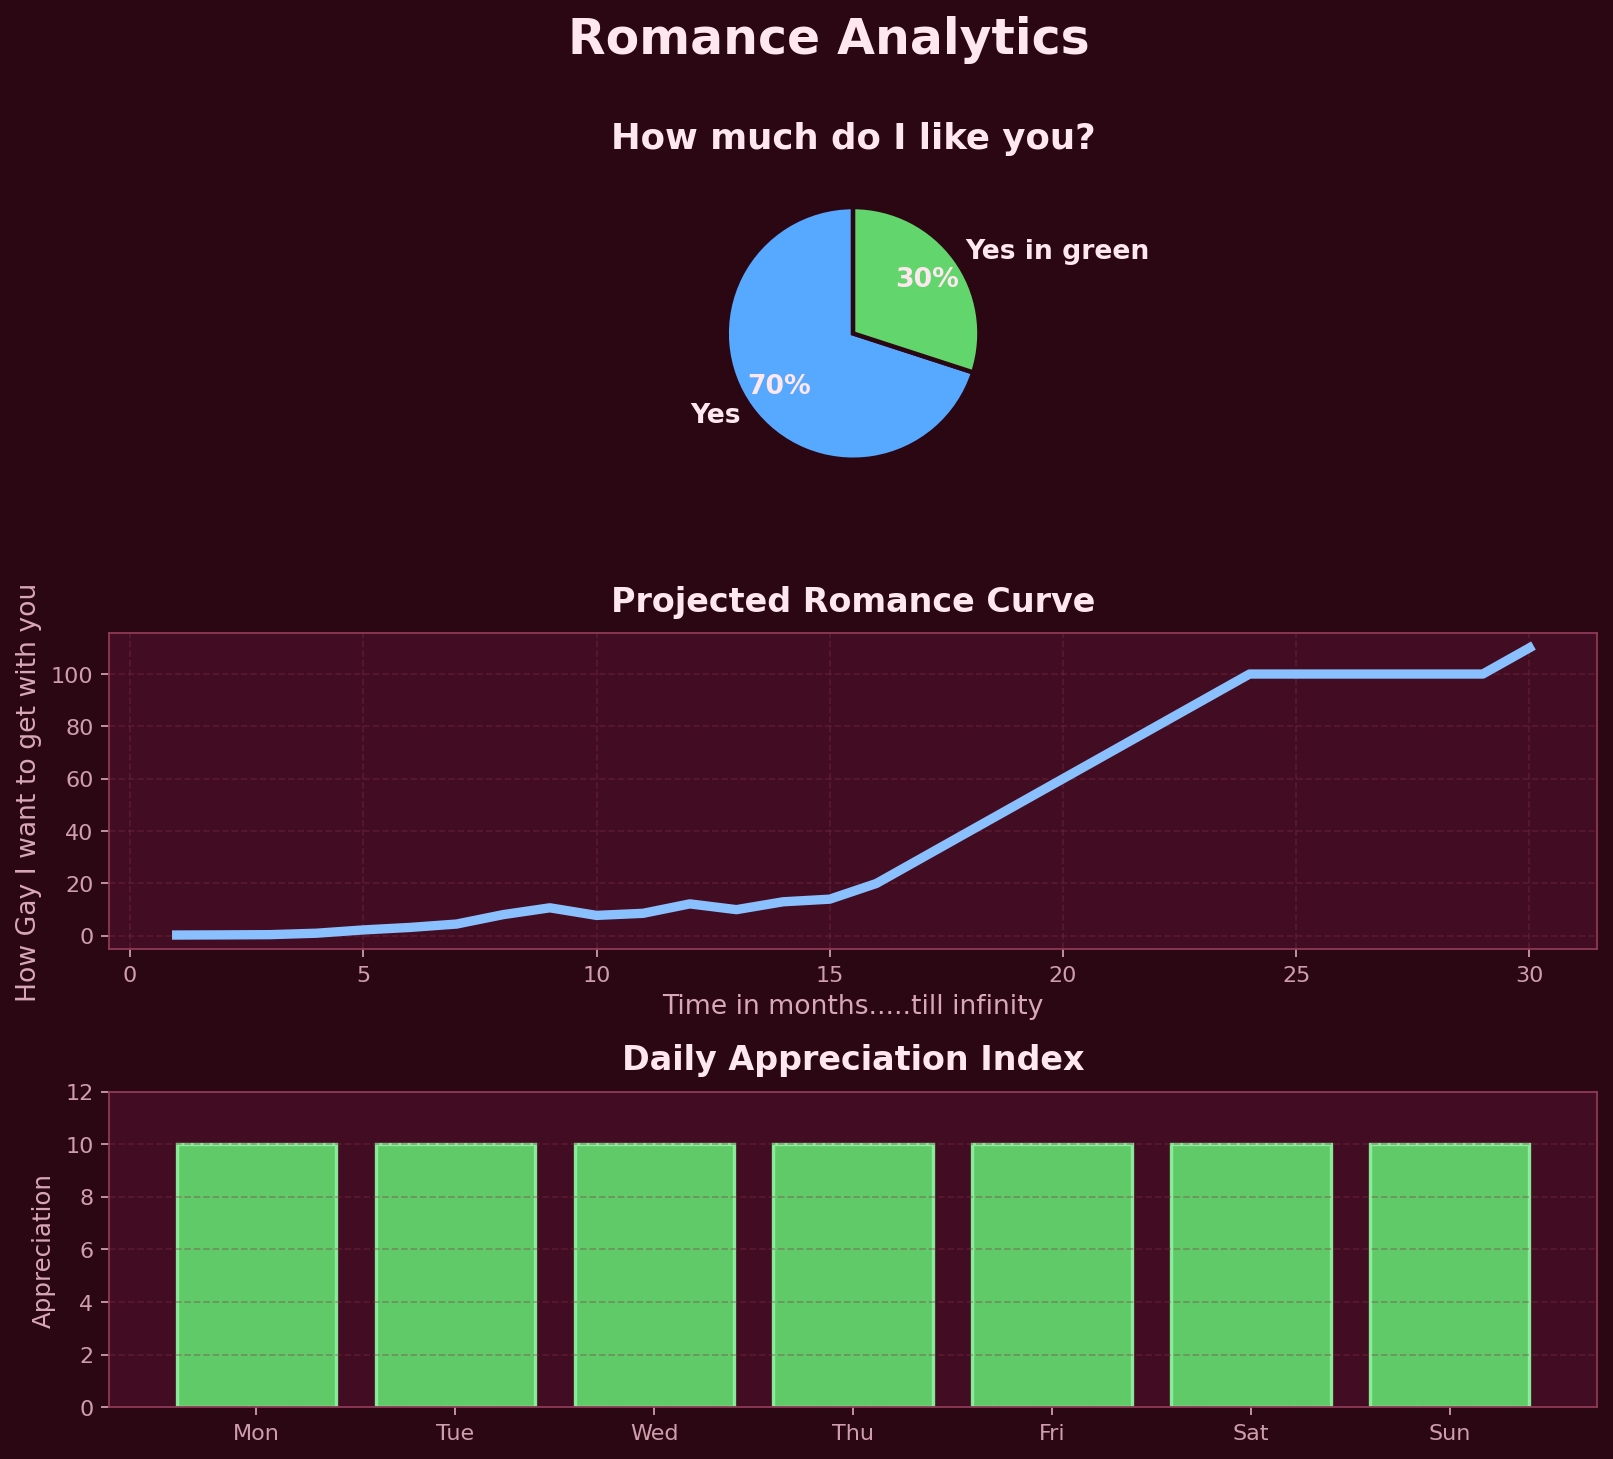Select the Thu appreciation bar
The height and width of the screenshot is (1459, 1613).
(853, 1275)
